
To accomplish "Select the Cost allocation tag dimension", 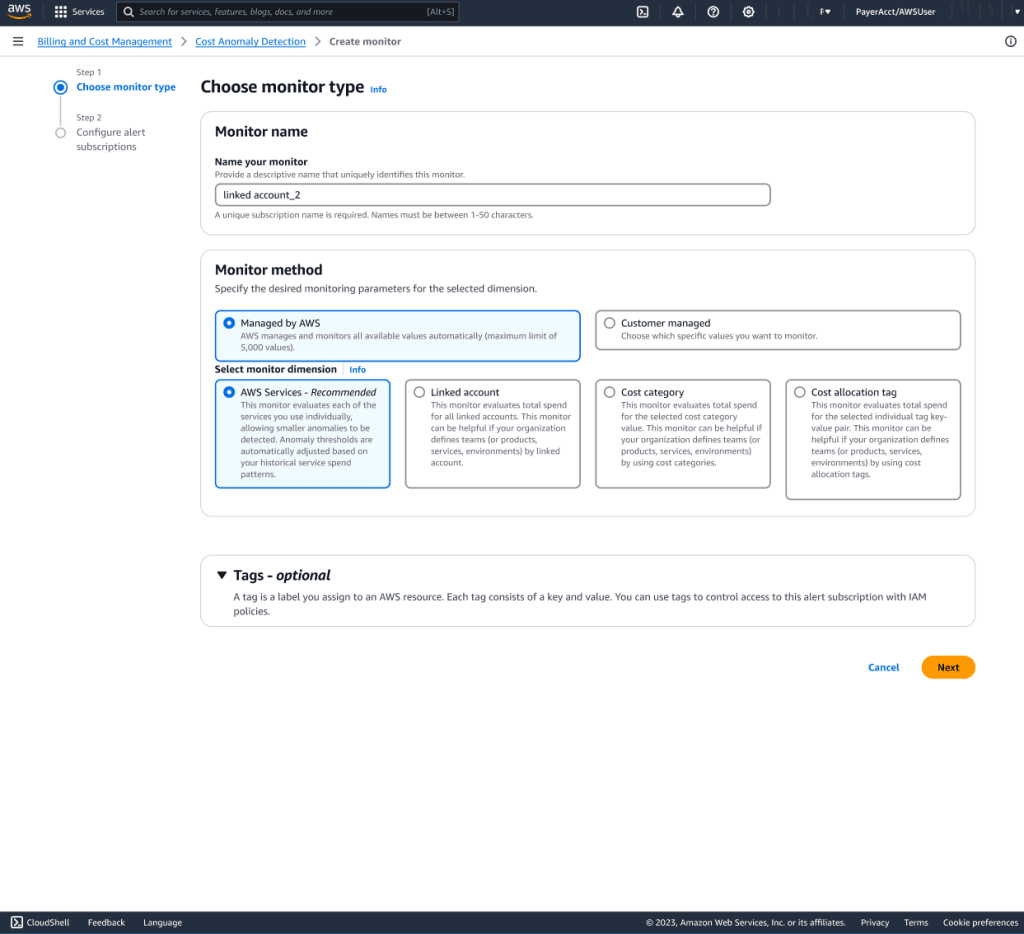I will [x=798, y=392].
